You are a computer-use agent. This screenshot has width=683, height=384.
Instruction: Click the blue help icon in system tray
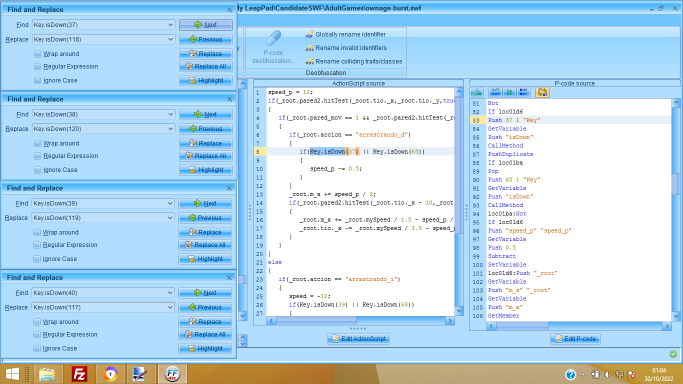coord(571,374)
